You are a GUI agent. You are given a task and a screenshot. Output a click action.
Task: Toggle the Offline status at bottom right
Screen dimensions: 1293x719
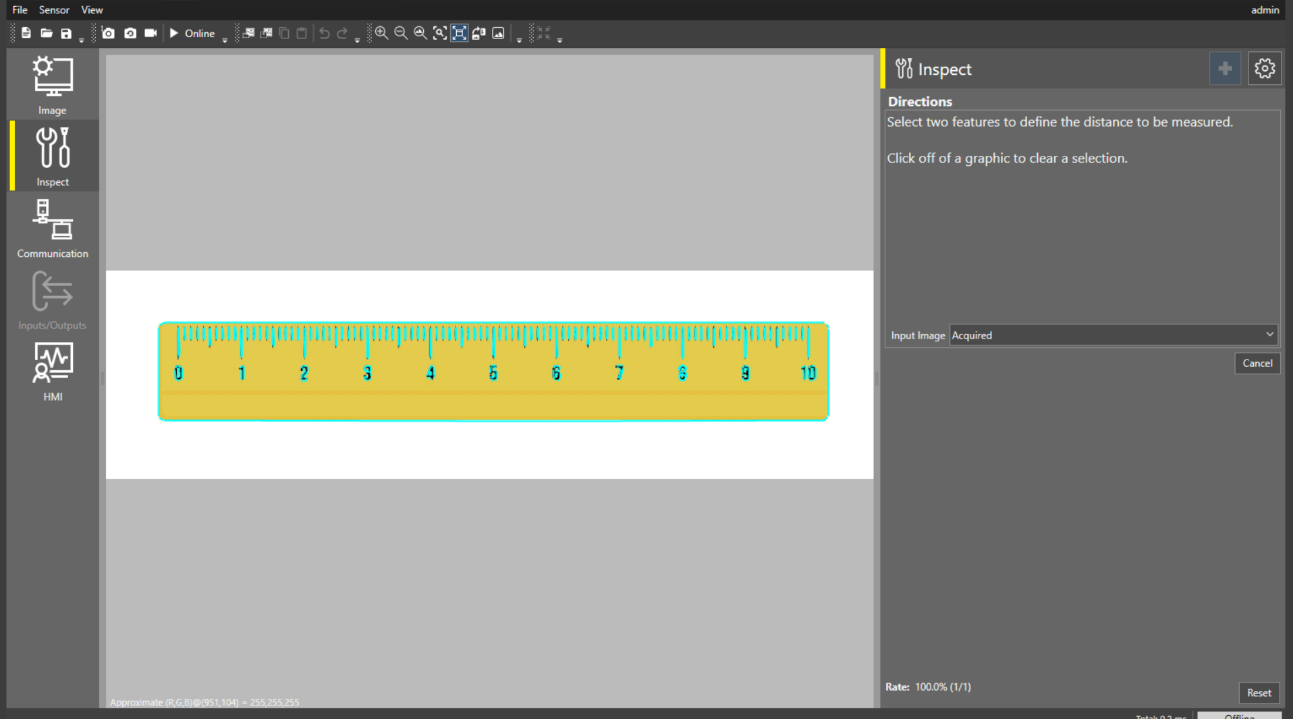(x=1240, y=716)
